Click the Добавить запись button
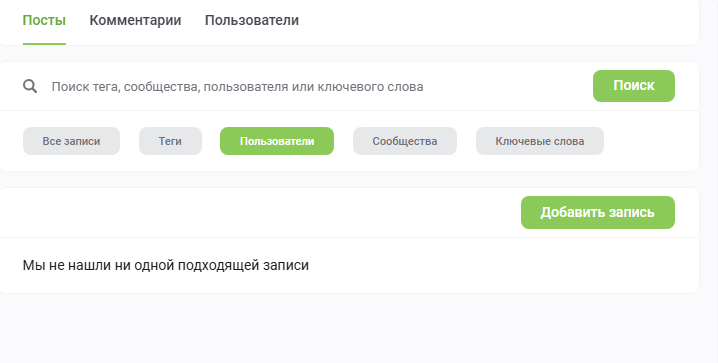 (x=598, y=212)
